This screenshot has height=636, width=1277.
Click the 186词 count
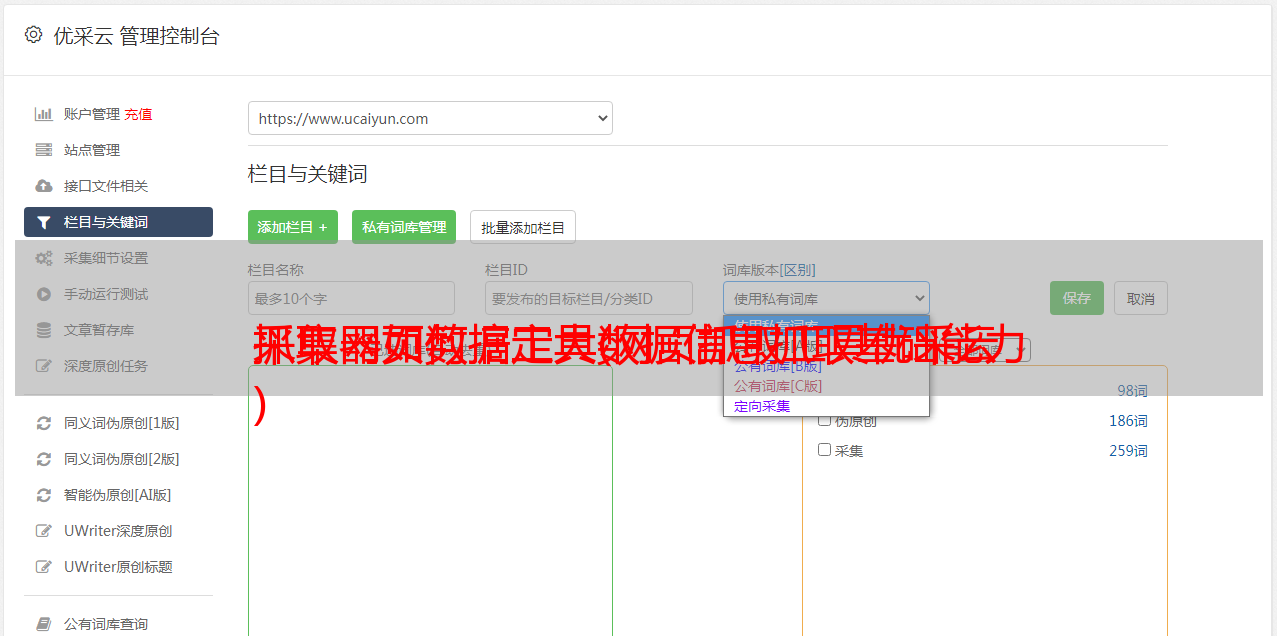1128,421
